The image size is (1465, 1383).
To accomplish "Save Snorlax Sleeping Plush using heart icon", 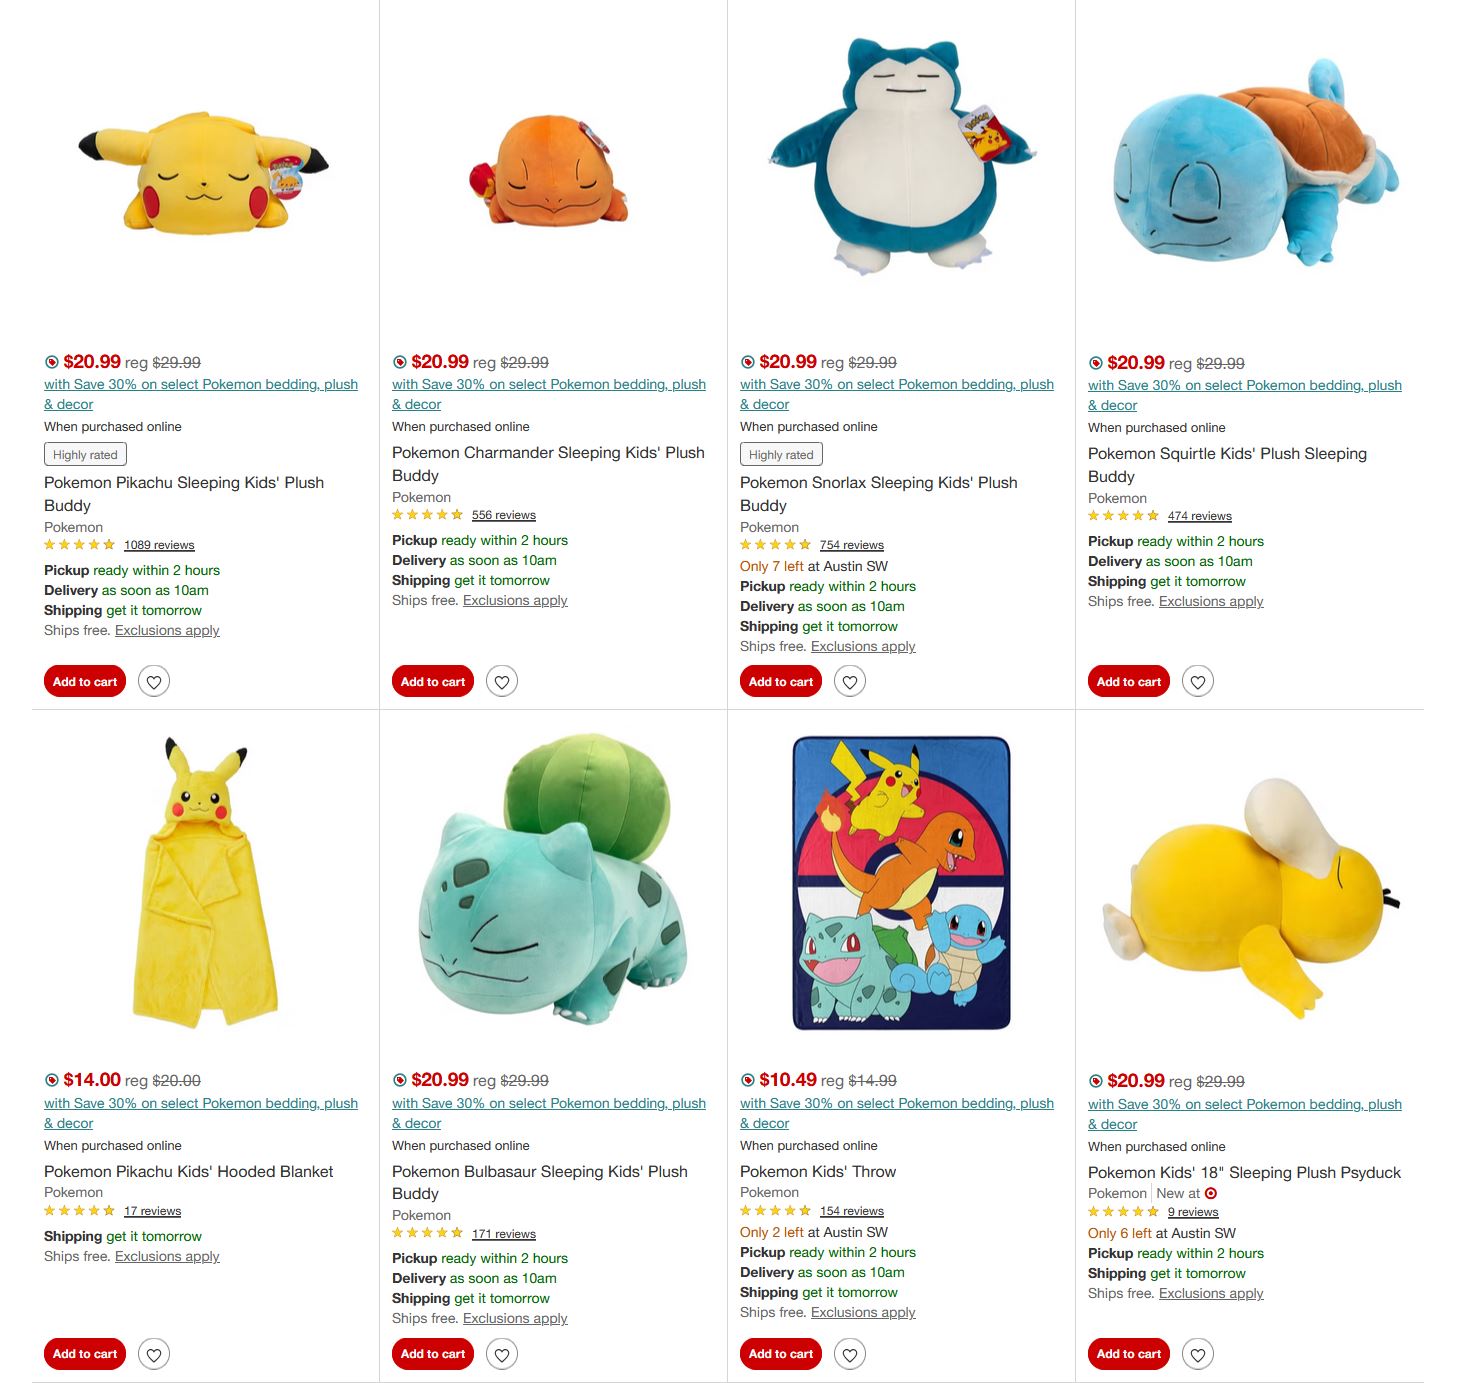I will tap(850, 682).
